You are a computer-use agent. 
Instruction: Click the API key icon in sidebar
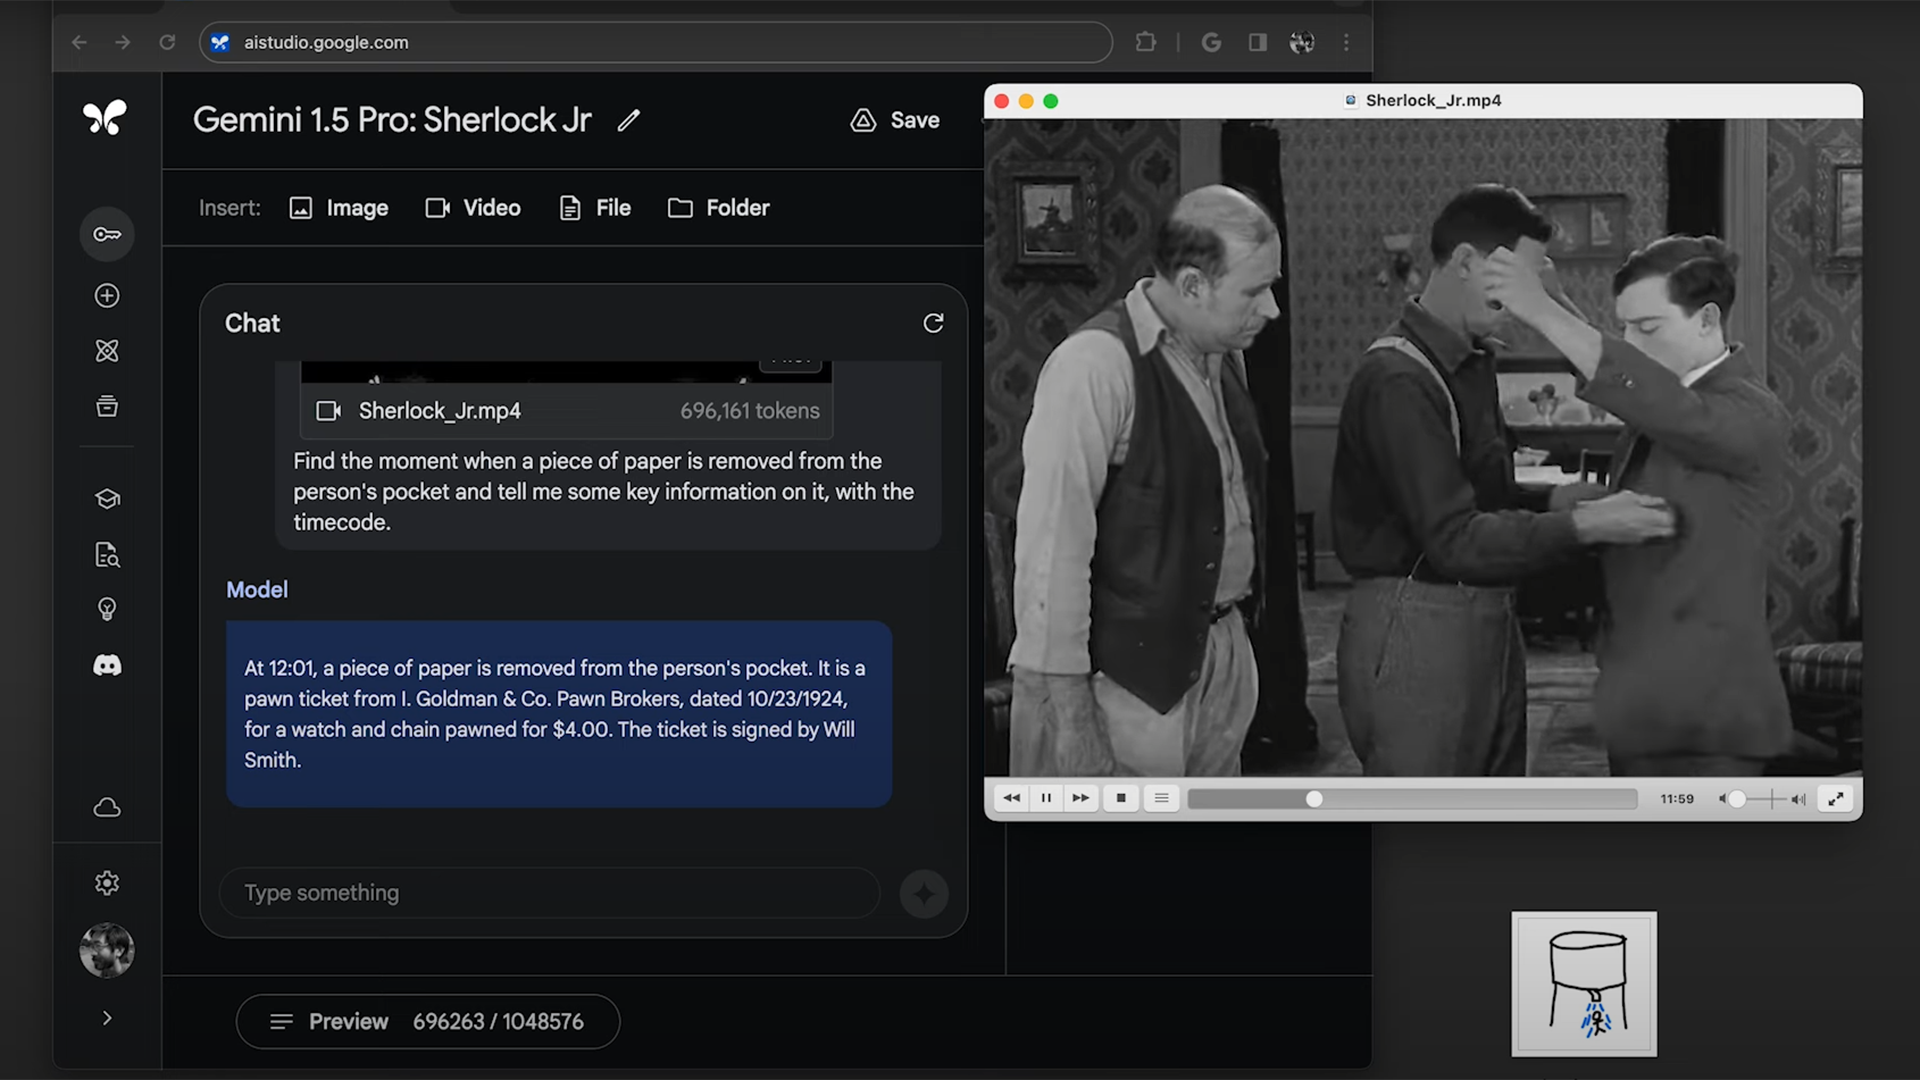point(107,233)
